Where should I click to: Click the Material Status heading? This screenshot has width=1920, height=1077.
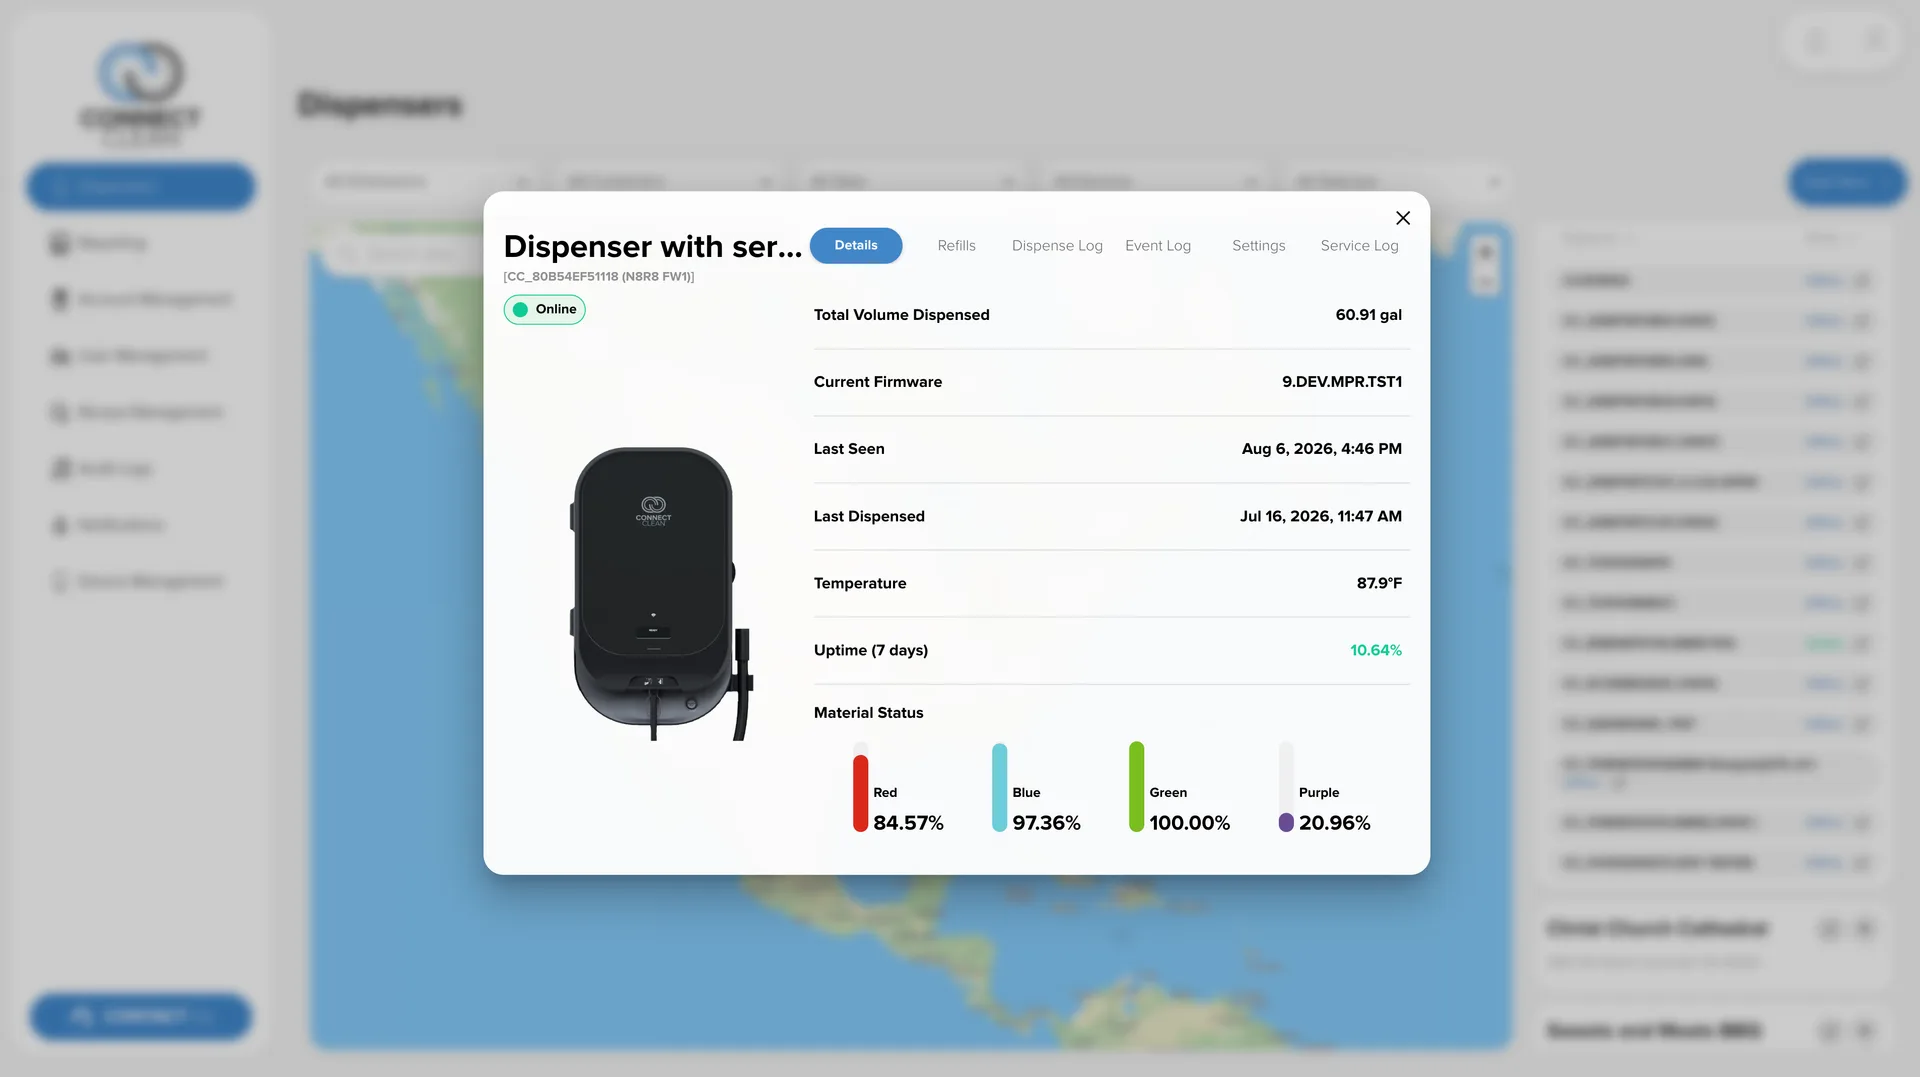coord(869,713)
